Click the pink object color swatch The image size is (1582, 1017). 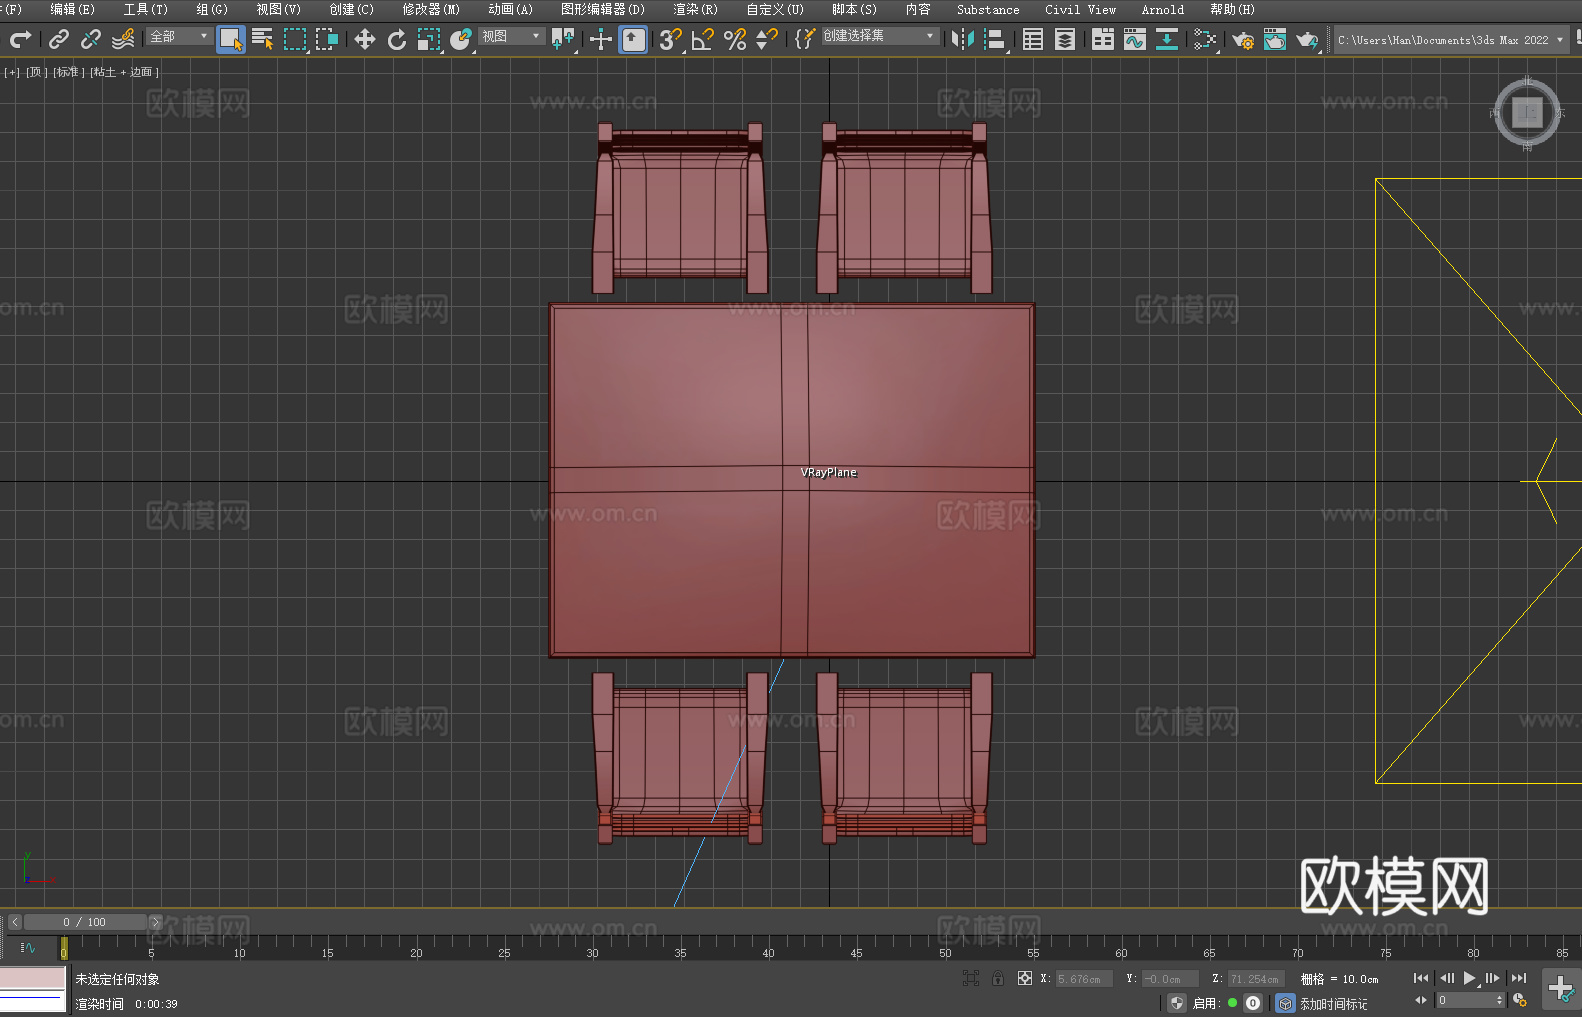pos(32,978)
